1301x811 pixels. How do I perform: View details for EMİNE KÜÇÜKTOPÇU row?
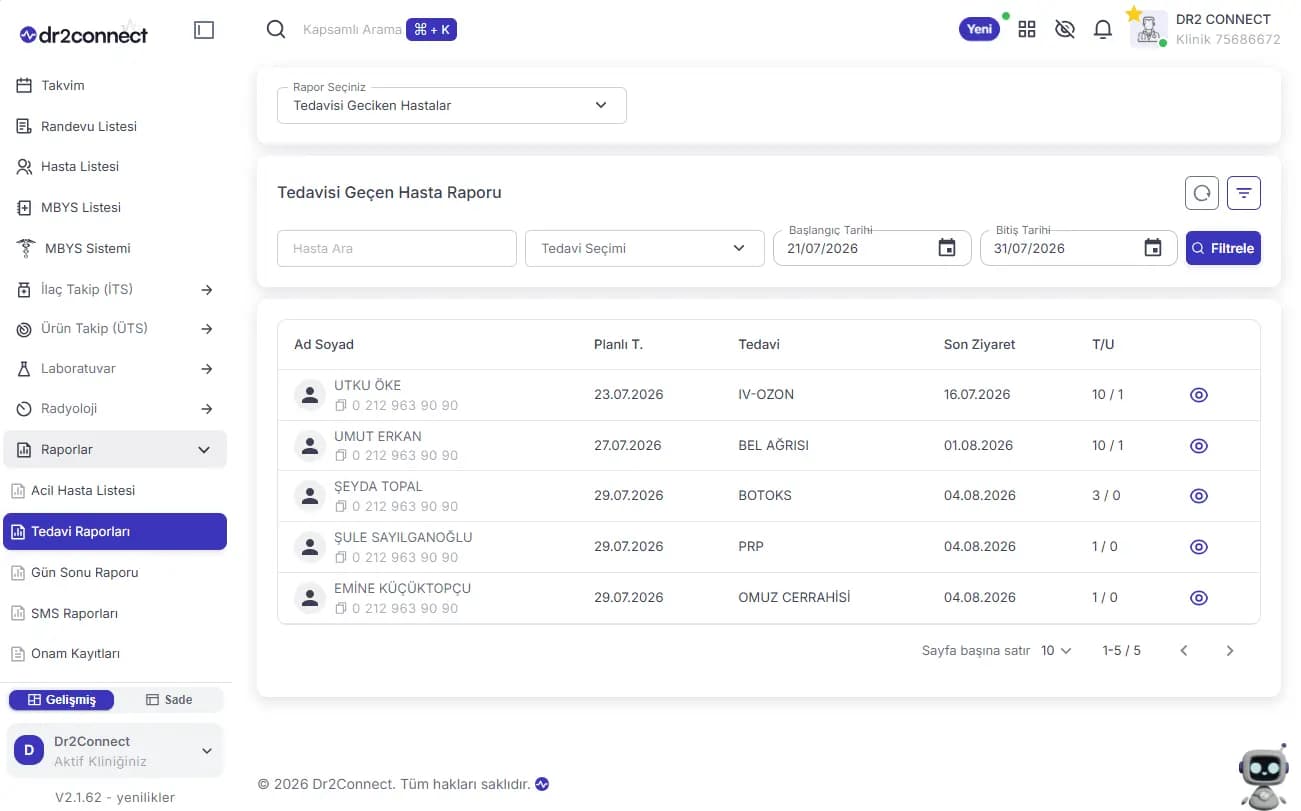[x=1199, y=598]
